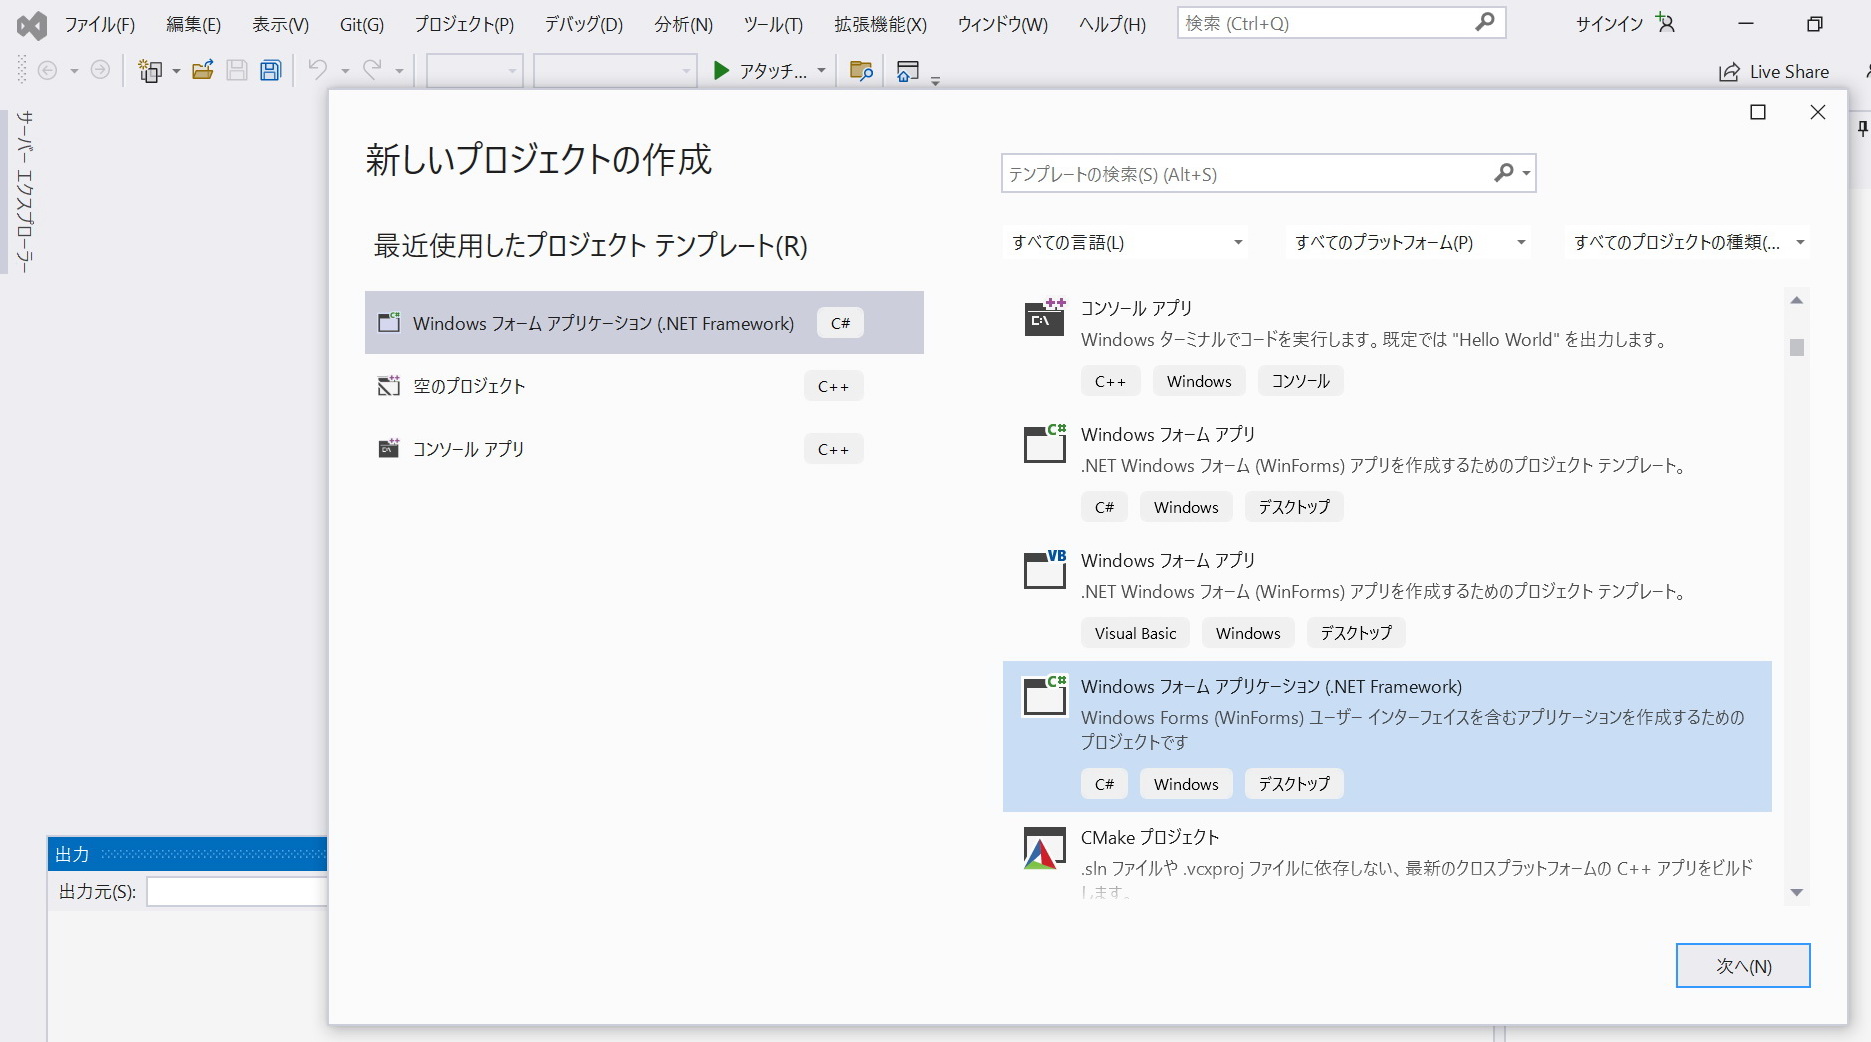Open the ファイル(F) menu
The width and height of the screenshot is (1871, 1042).
click(100, 24)
